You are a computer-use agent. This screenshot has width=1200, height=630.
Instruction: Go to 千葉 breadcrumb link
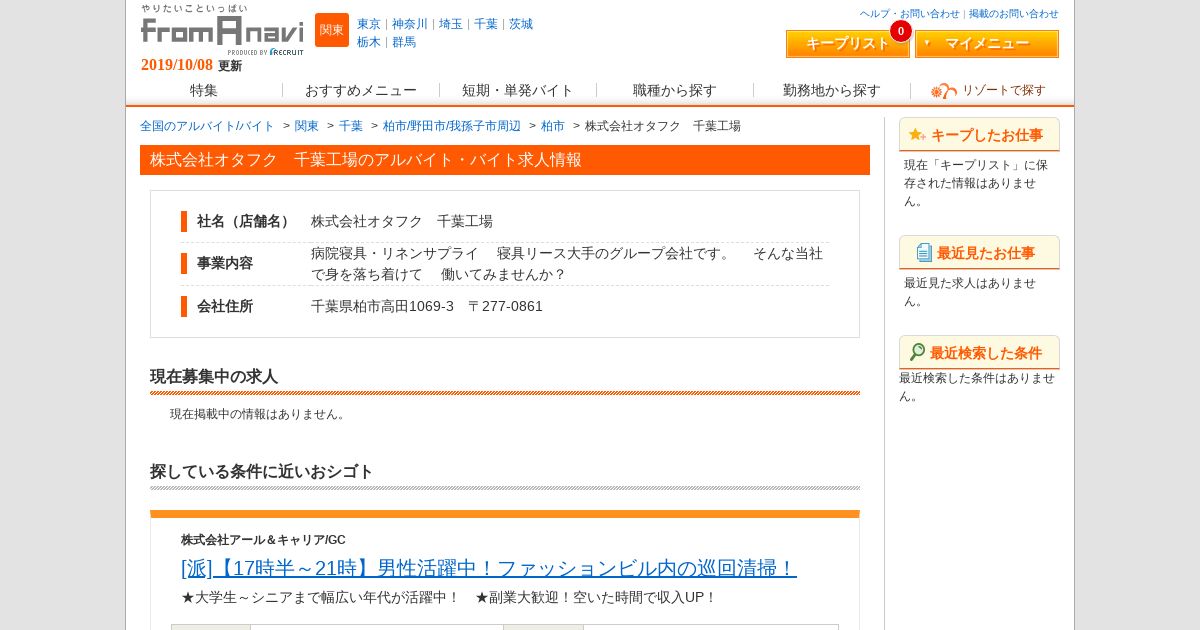351,126
